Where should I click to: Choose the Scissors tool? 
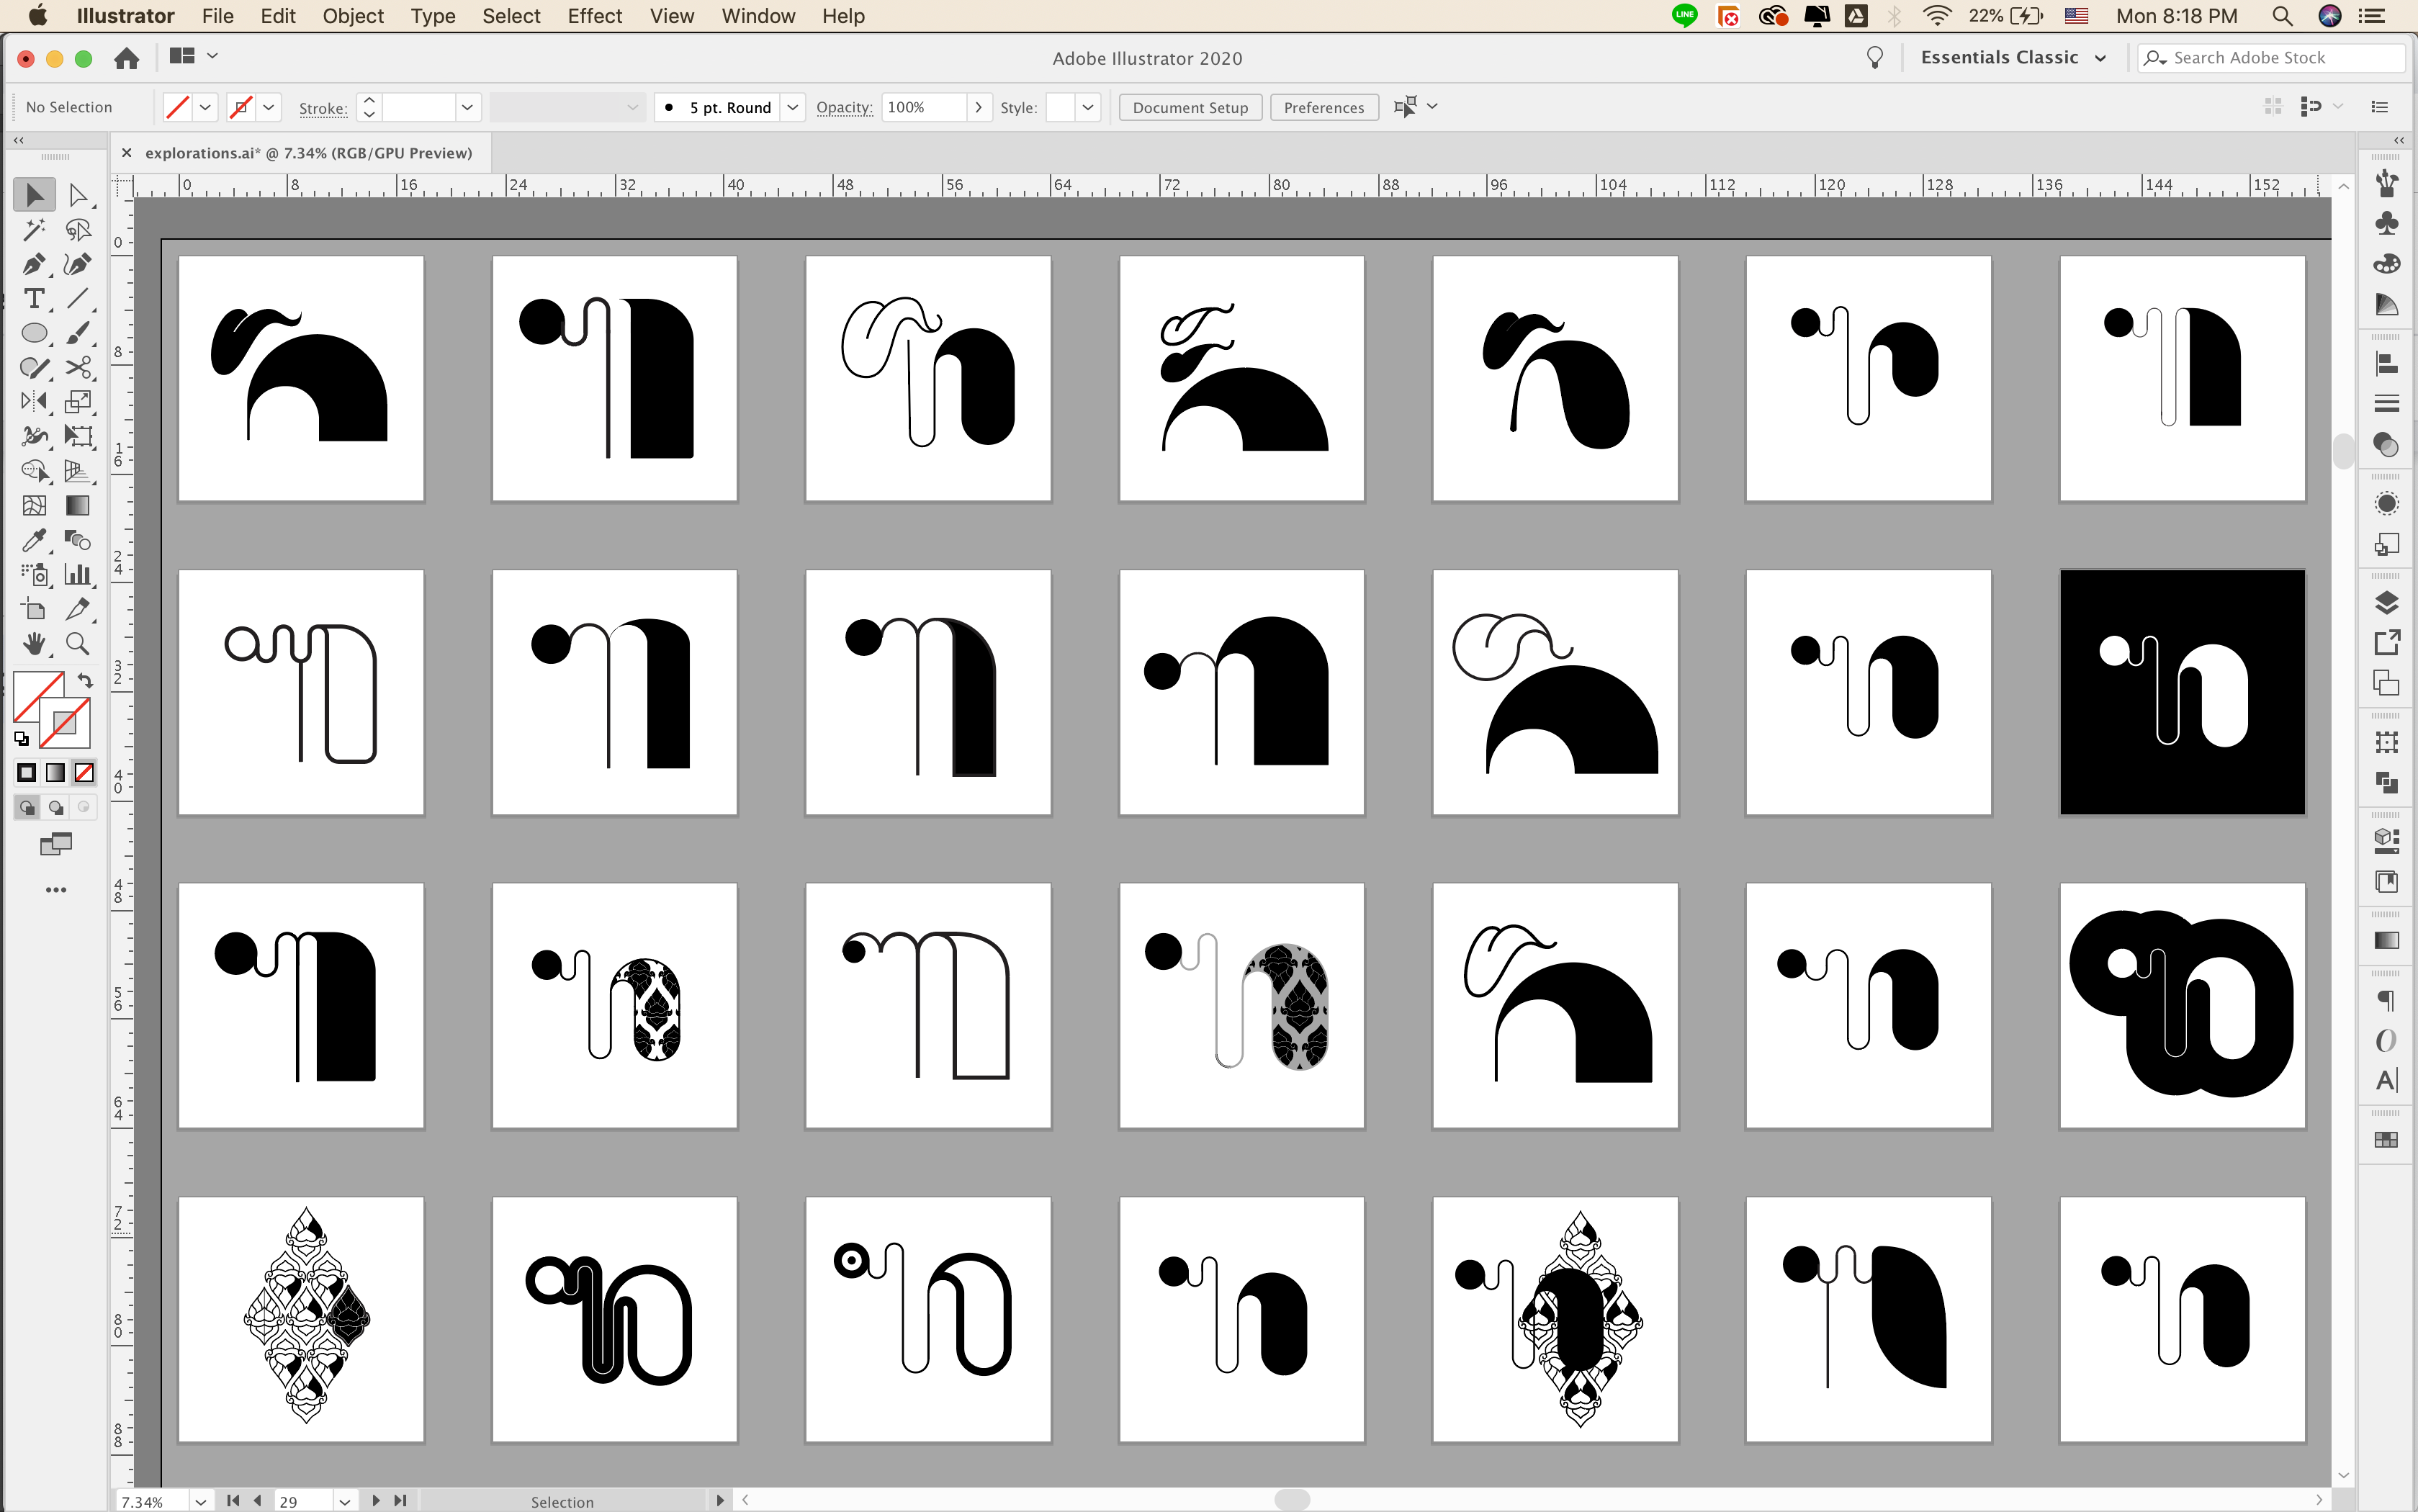(78, 368)
